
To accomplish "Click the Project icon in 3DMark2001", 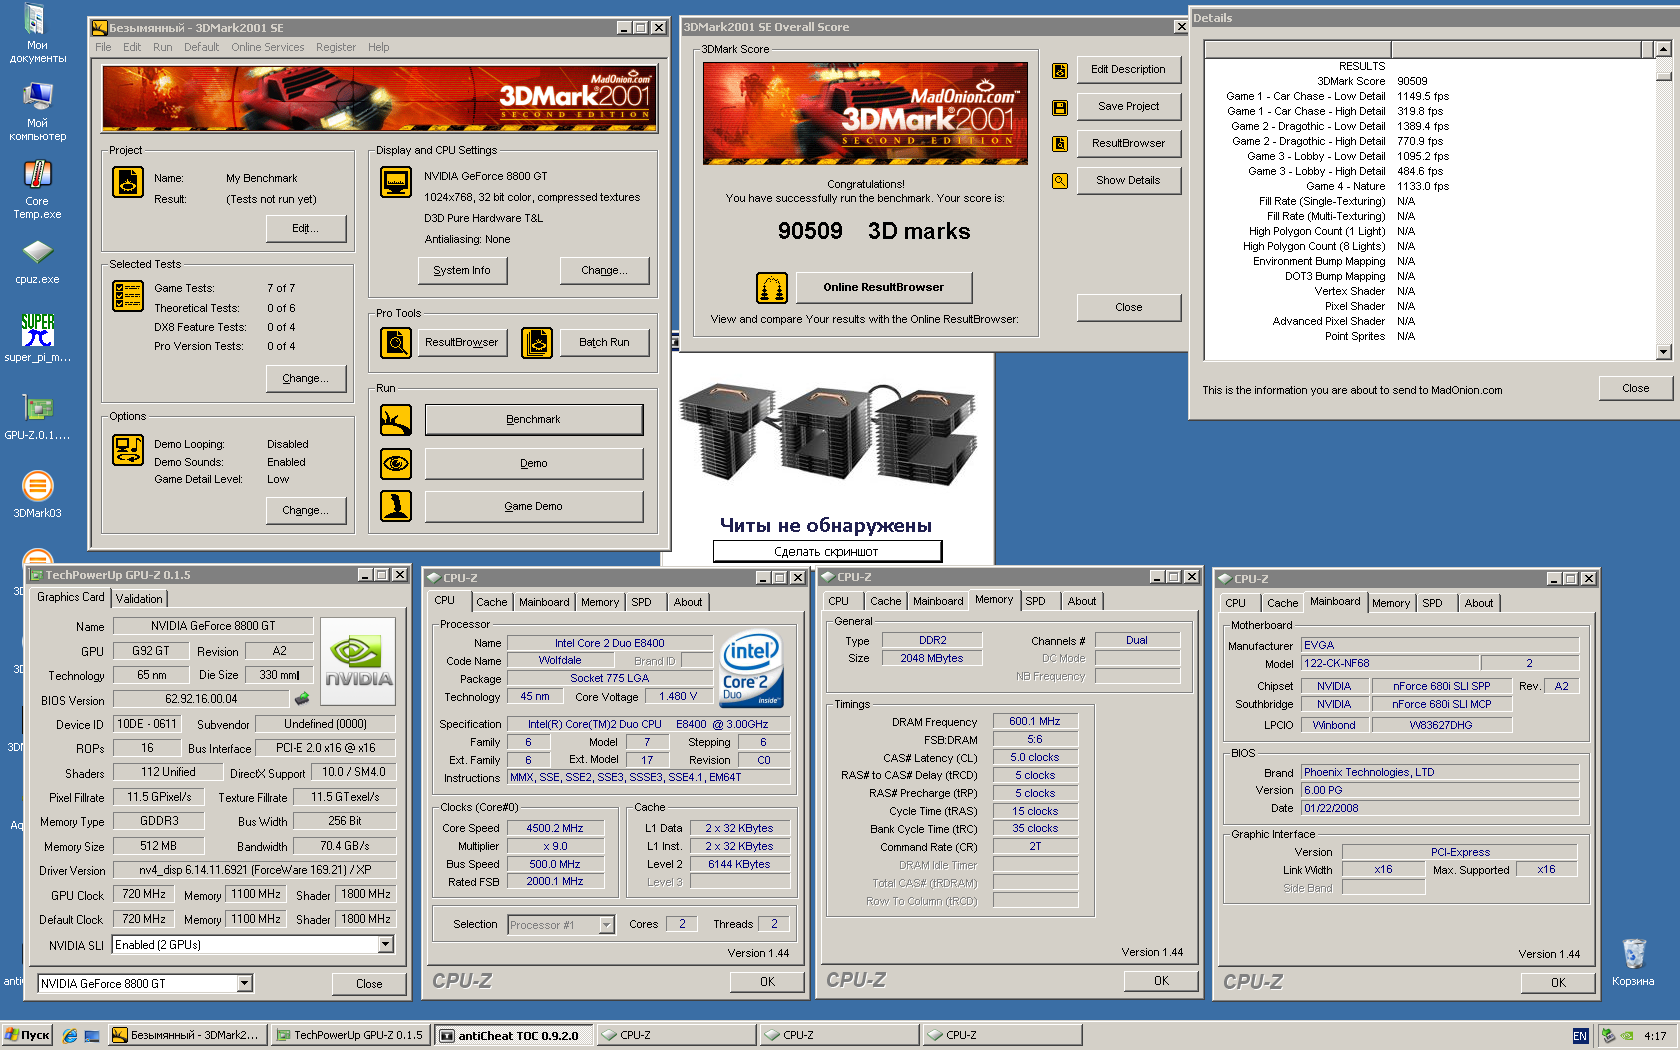I will coord(128,182).
